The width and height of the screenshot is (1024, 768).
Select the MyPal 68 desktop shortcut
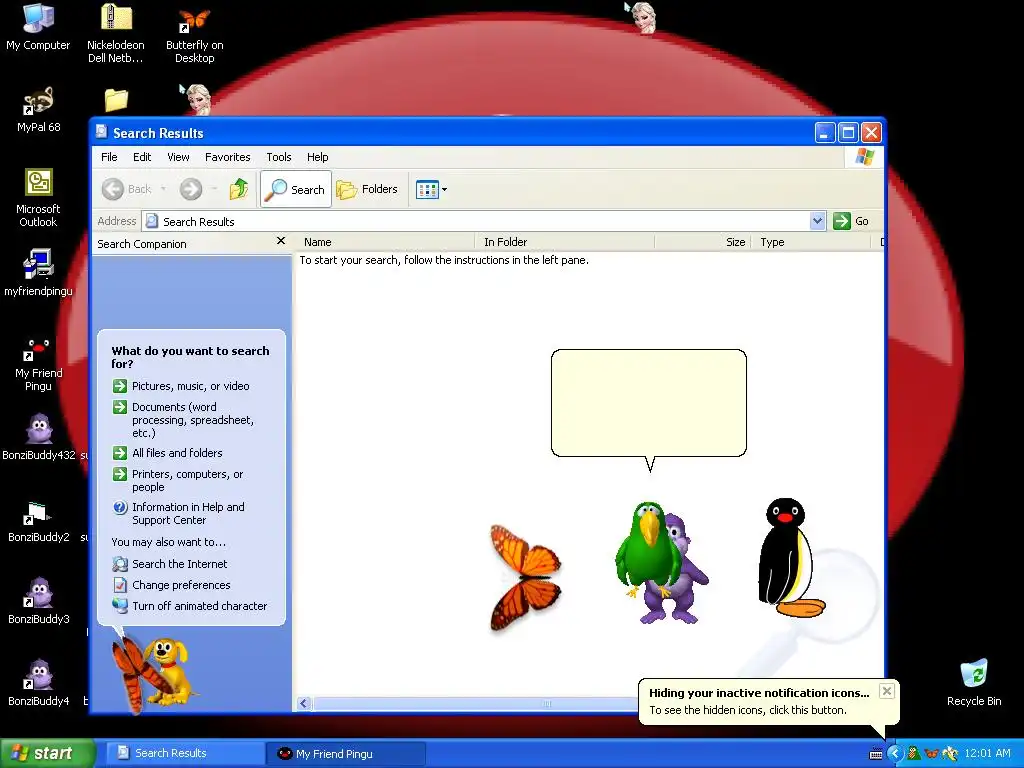(39, 110)
